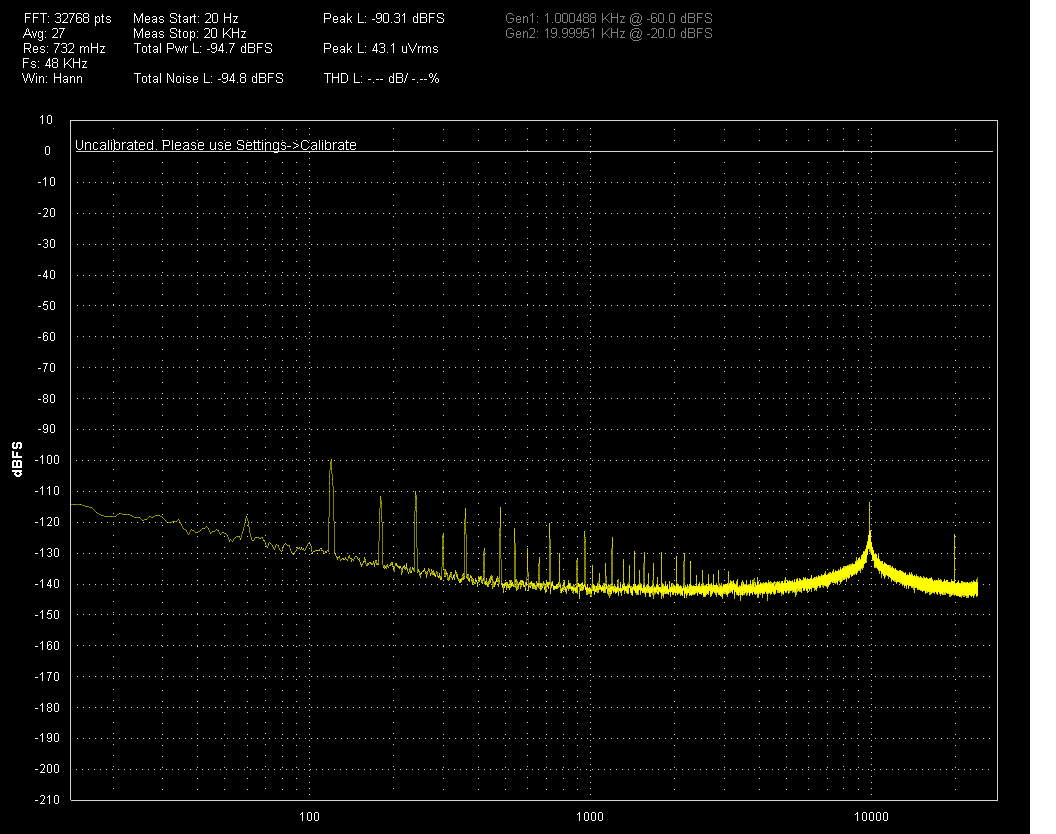Click Total Noise L: -94.8 dBFS
This screenshot has width=1056, height=834.
tap(209, 78)
